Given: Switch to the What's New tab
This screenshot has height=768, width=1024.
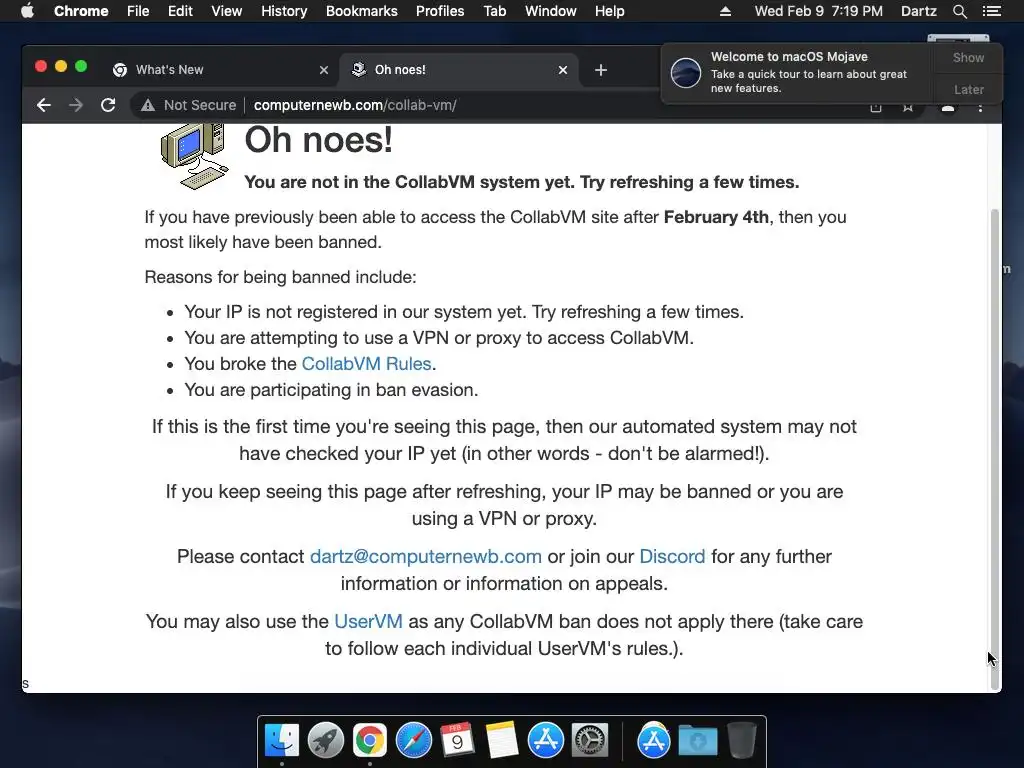Looking at the screenshot, I should point(219,70).
